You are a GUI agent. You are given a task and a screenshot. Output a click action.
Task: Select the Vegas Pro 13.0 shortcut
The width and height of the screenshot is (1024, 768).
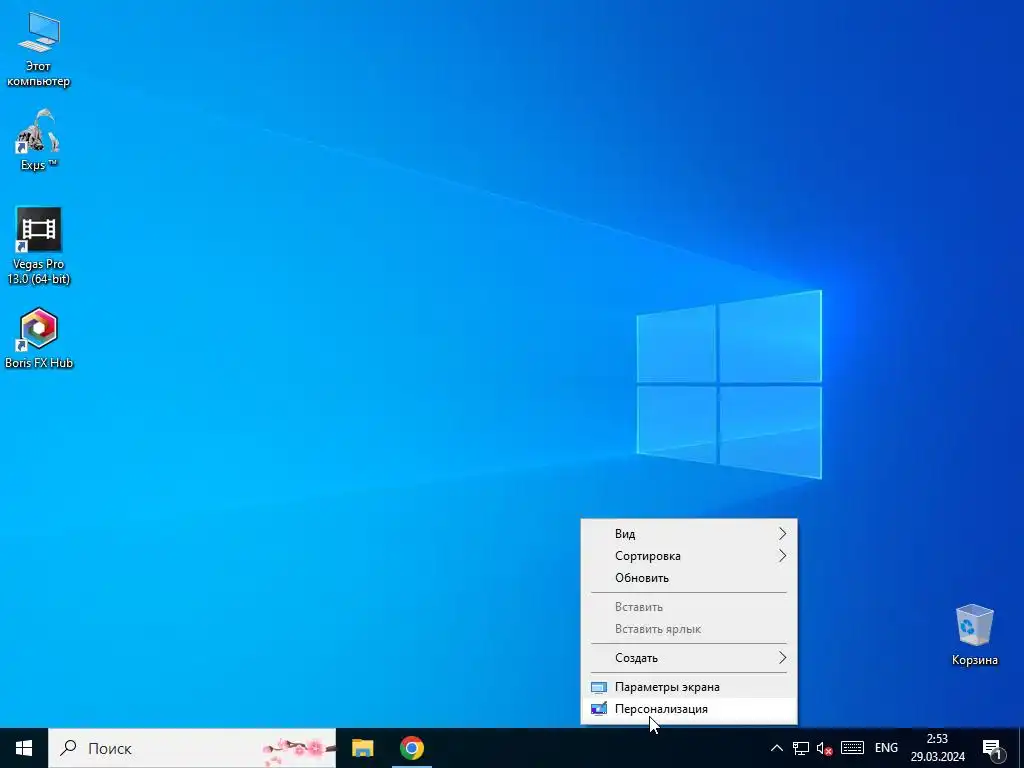pyautogui.click(x=39, y=246)
